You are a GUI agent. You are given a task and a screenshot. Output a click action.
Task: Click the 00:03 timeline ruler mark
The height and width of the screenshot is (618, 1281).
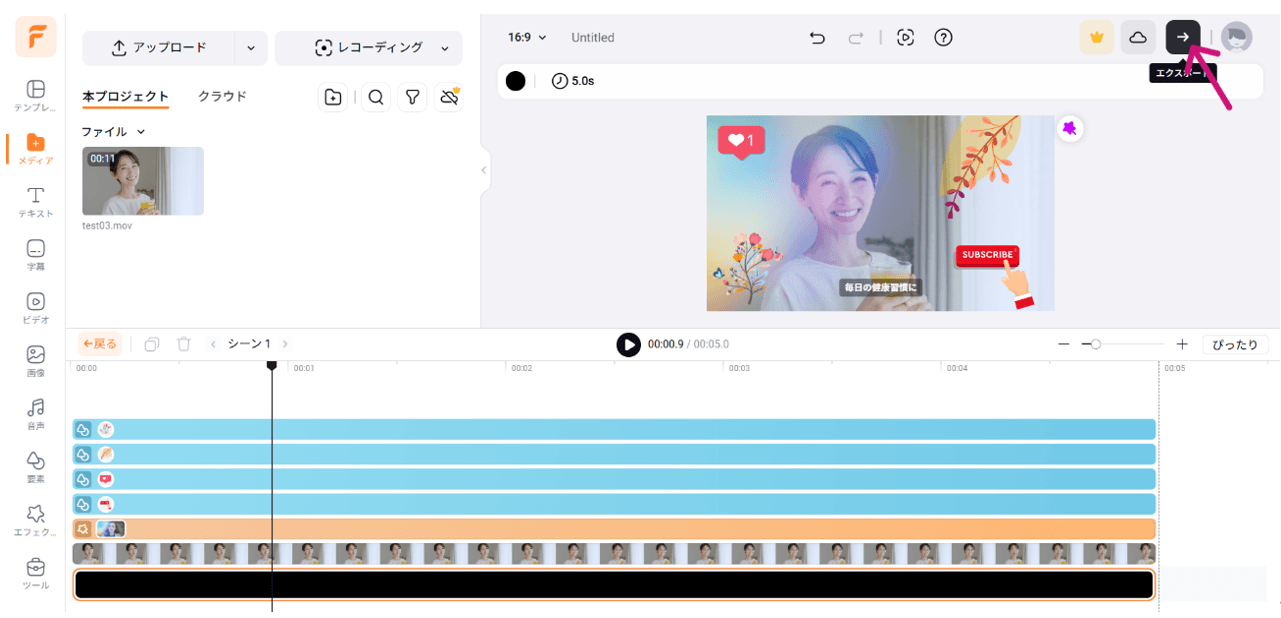(x=739, y=368)
